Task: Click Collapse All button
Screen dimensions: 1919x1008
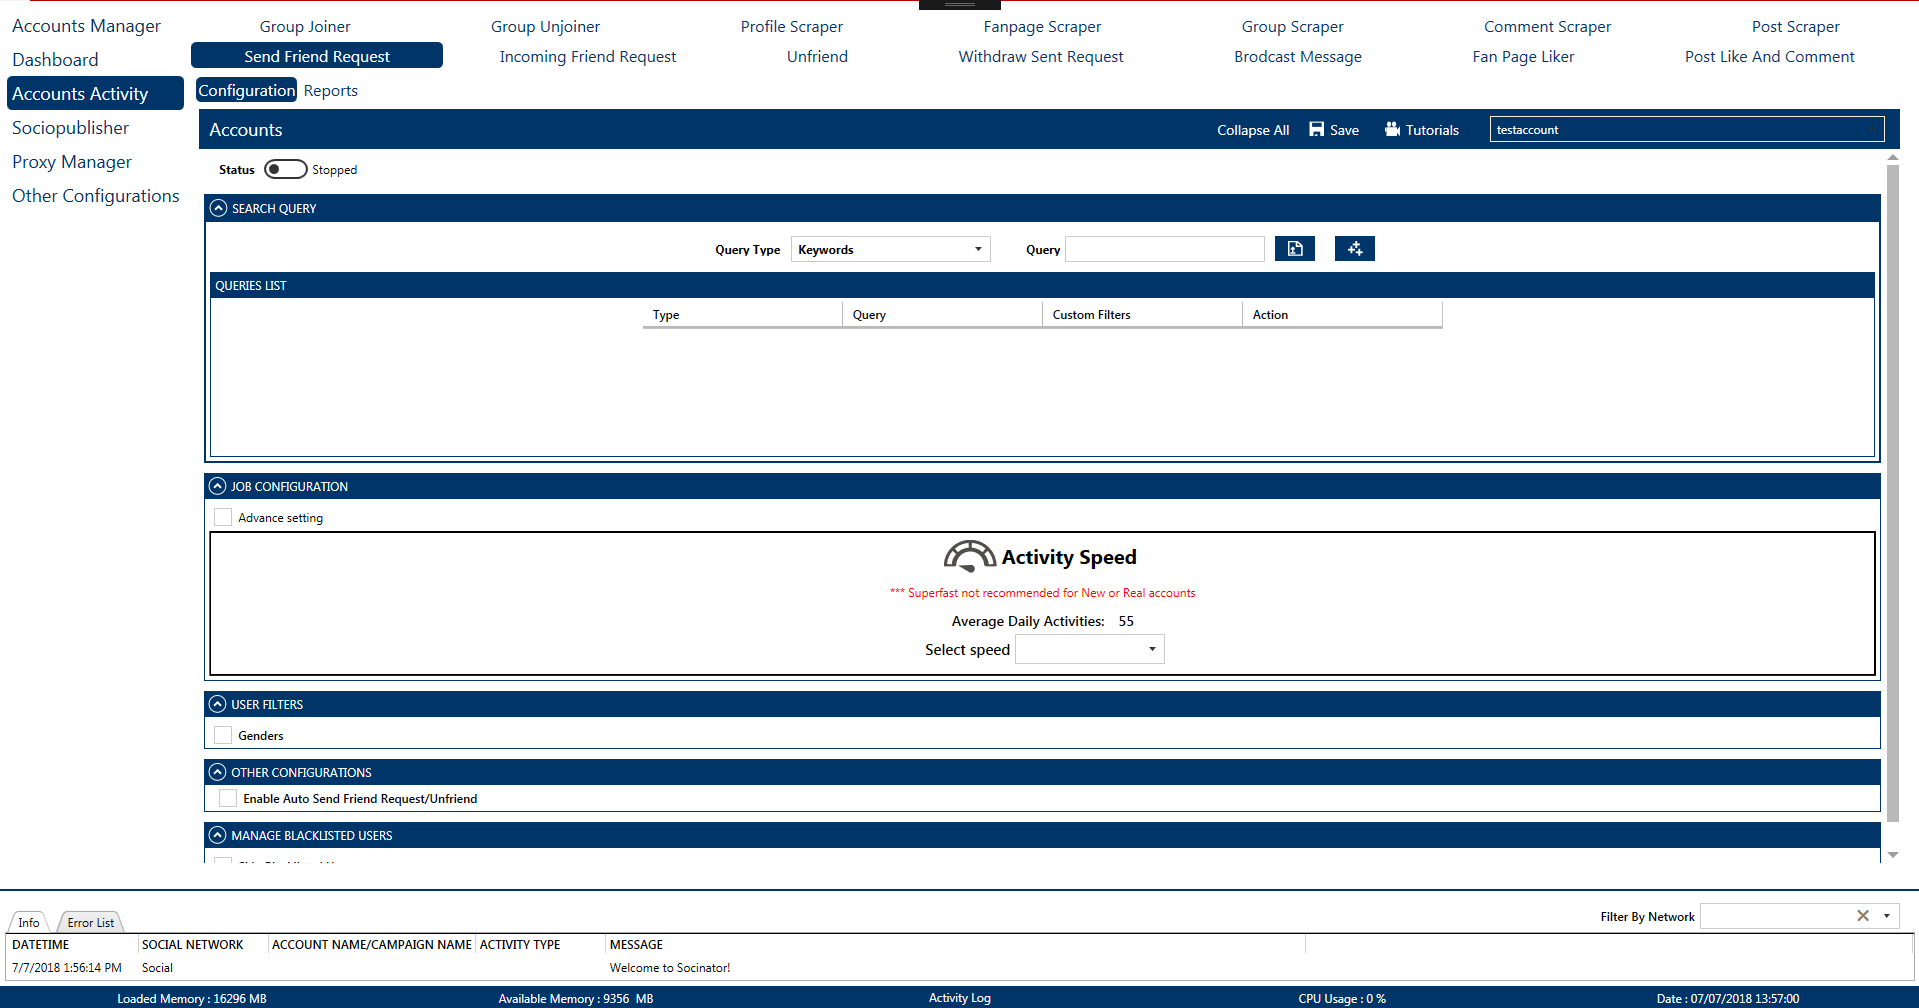Action: (x=1253, y=130)
